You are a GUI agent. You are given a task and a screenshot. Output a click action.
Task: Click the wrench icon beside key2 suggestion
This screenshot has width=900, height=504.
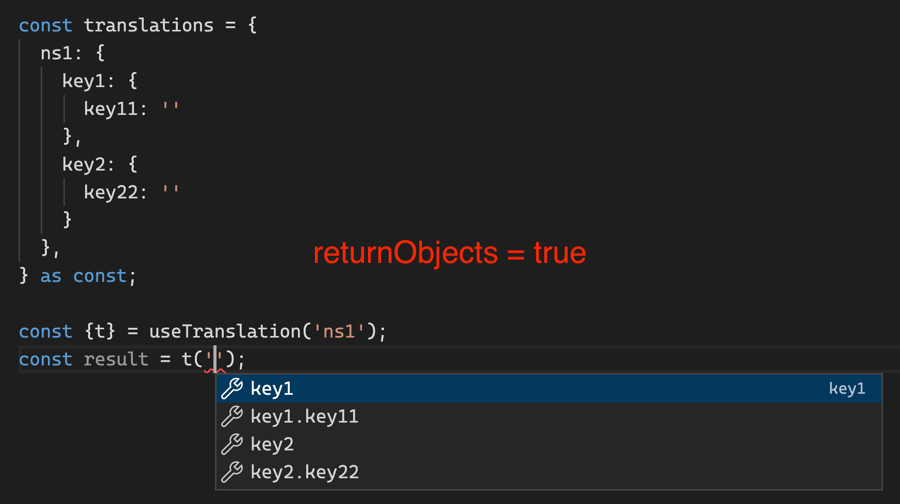coord(232,444)
